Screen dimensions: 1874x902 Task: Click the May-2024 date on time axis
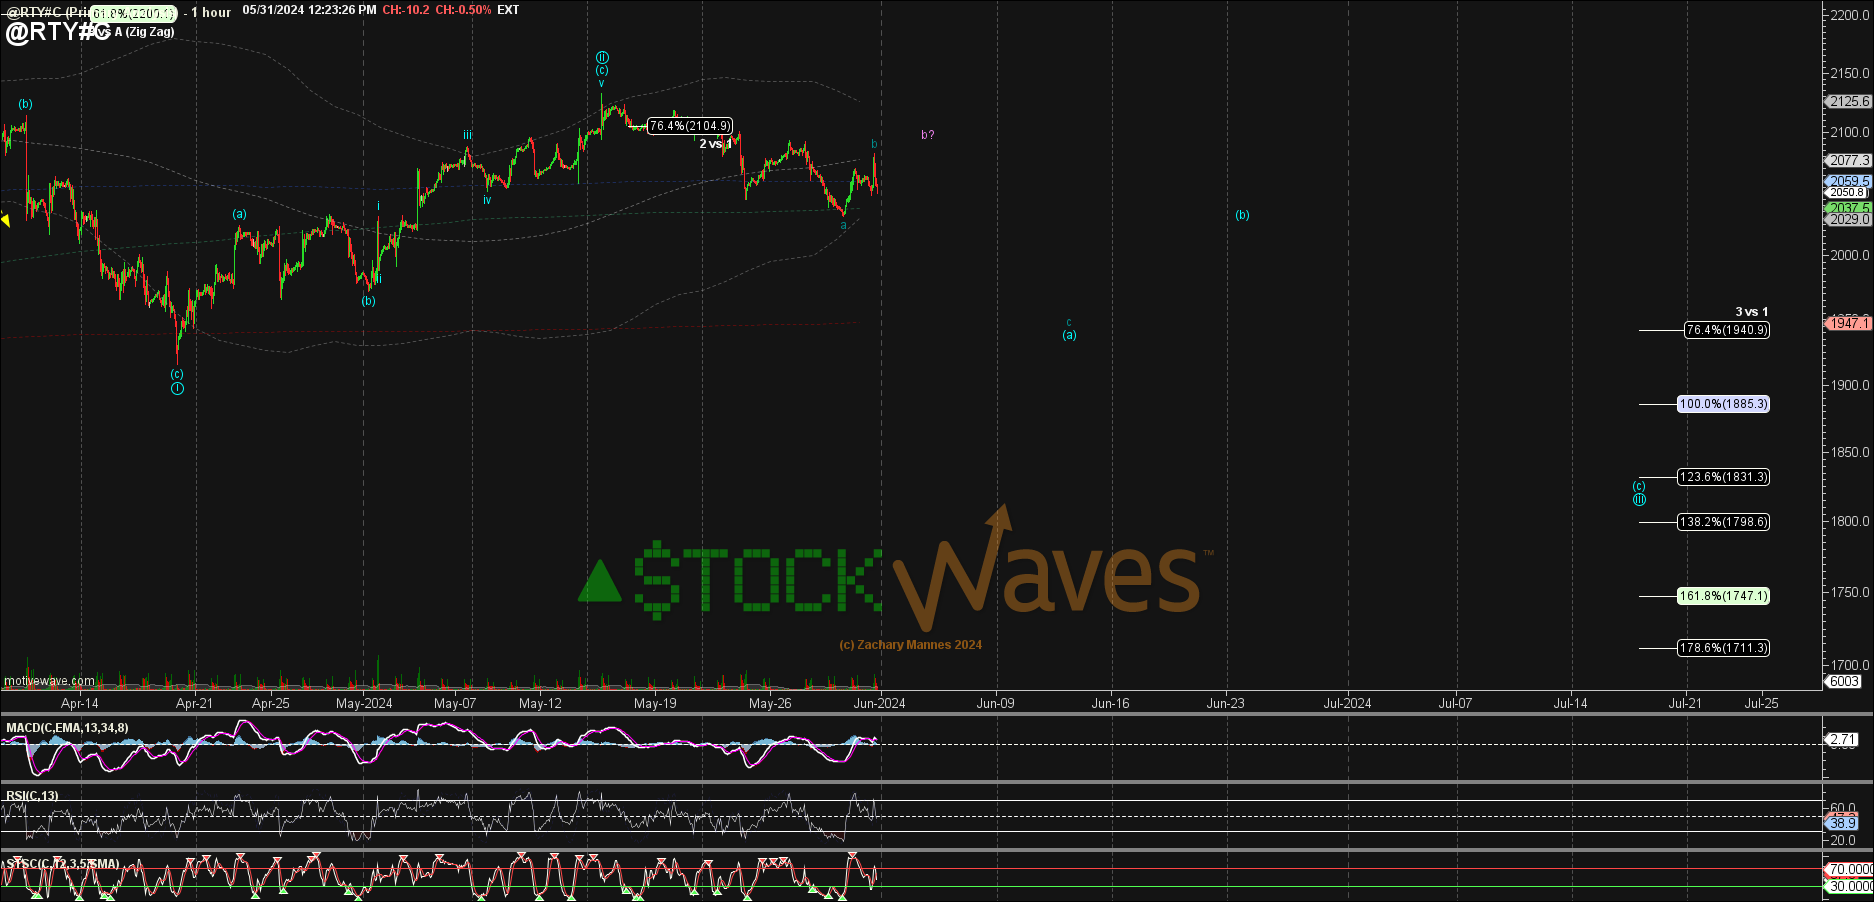[x=364, y=703]
